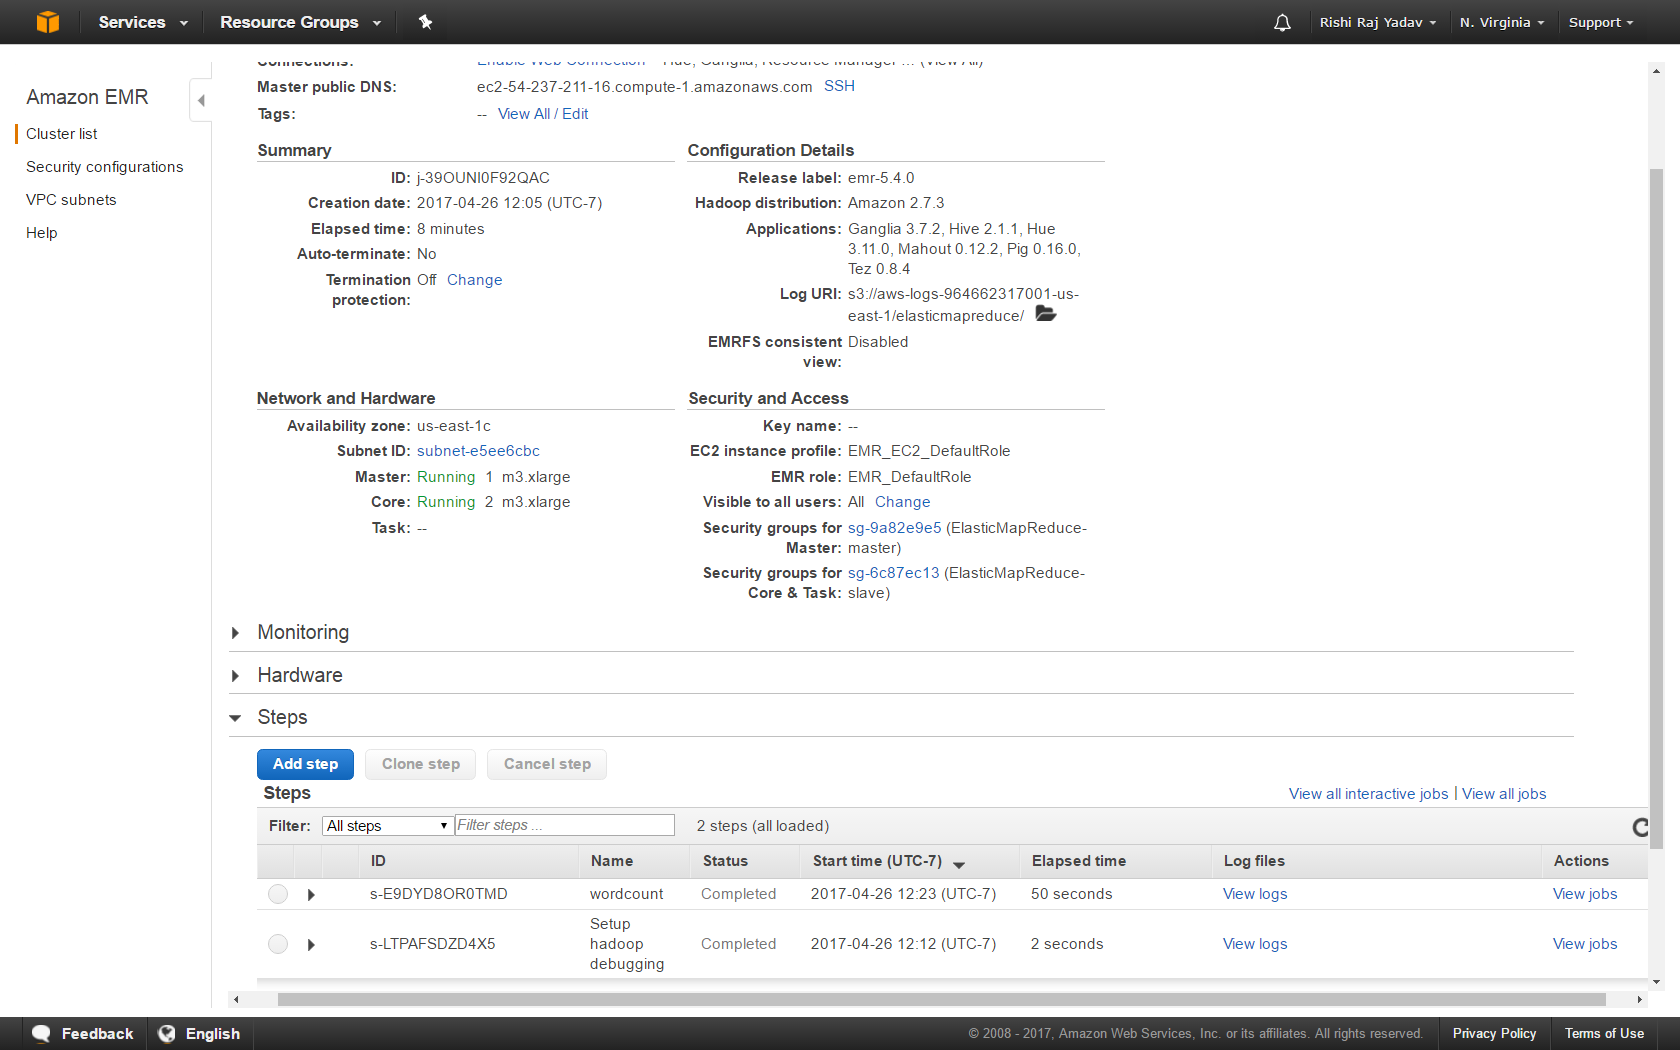1680x1050 pixels.
Task: Click the SSH link
Action: 839,86
